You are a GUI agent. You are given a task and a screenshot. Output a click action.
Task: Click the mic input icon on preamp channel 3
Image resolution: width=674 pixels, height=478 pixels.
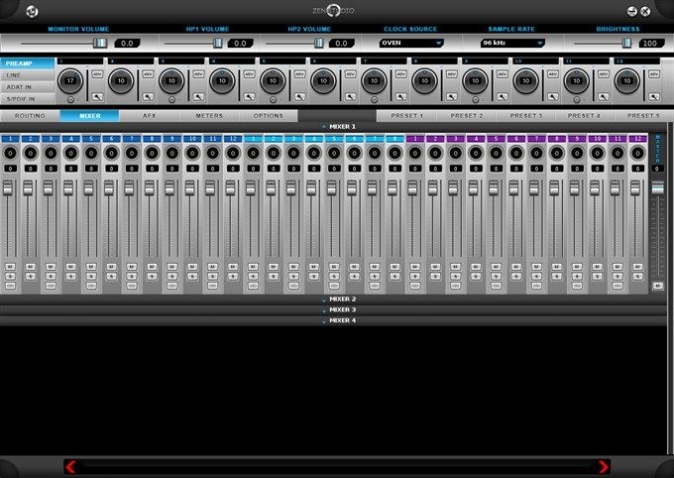(x=198, y=97)
